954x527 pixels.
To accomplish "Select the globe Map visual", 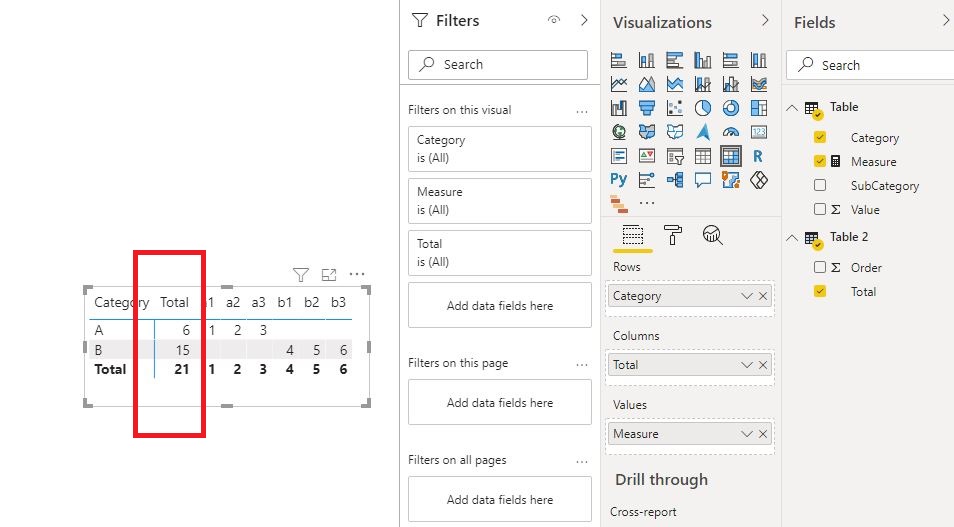I will pos(619,132).
